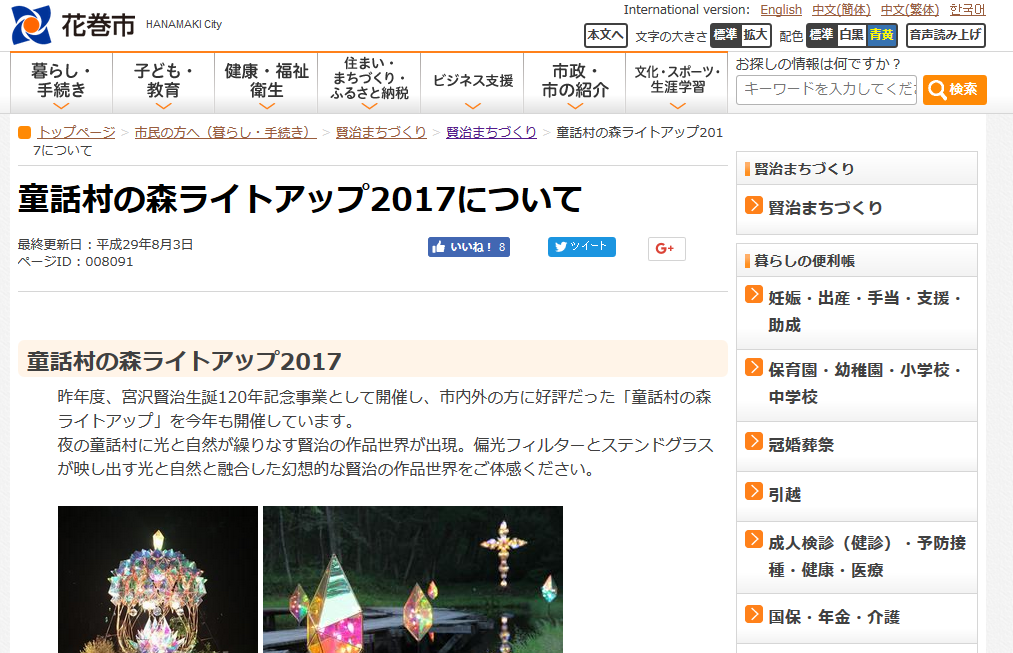Open 国保・年金・介護 link

833,617
